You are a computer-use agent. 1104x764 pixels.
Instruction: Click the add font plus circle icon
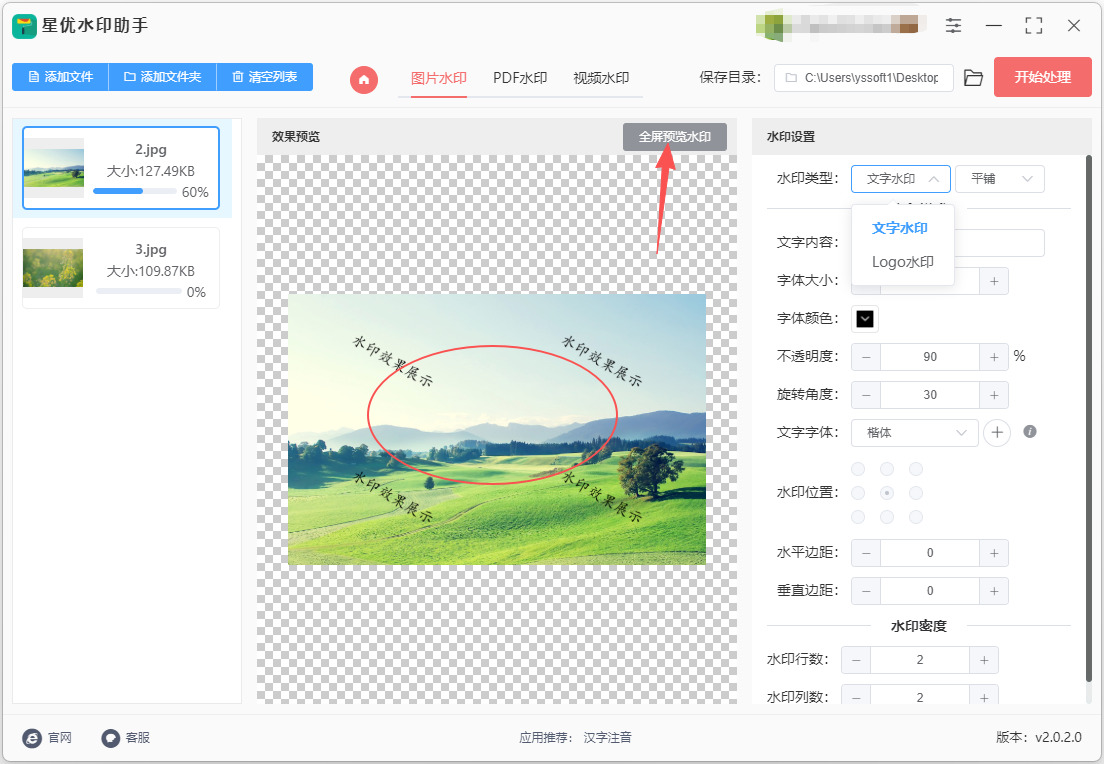click(997, 432)
